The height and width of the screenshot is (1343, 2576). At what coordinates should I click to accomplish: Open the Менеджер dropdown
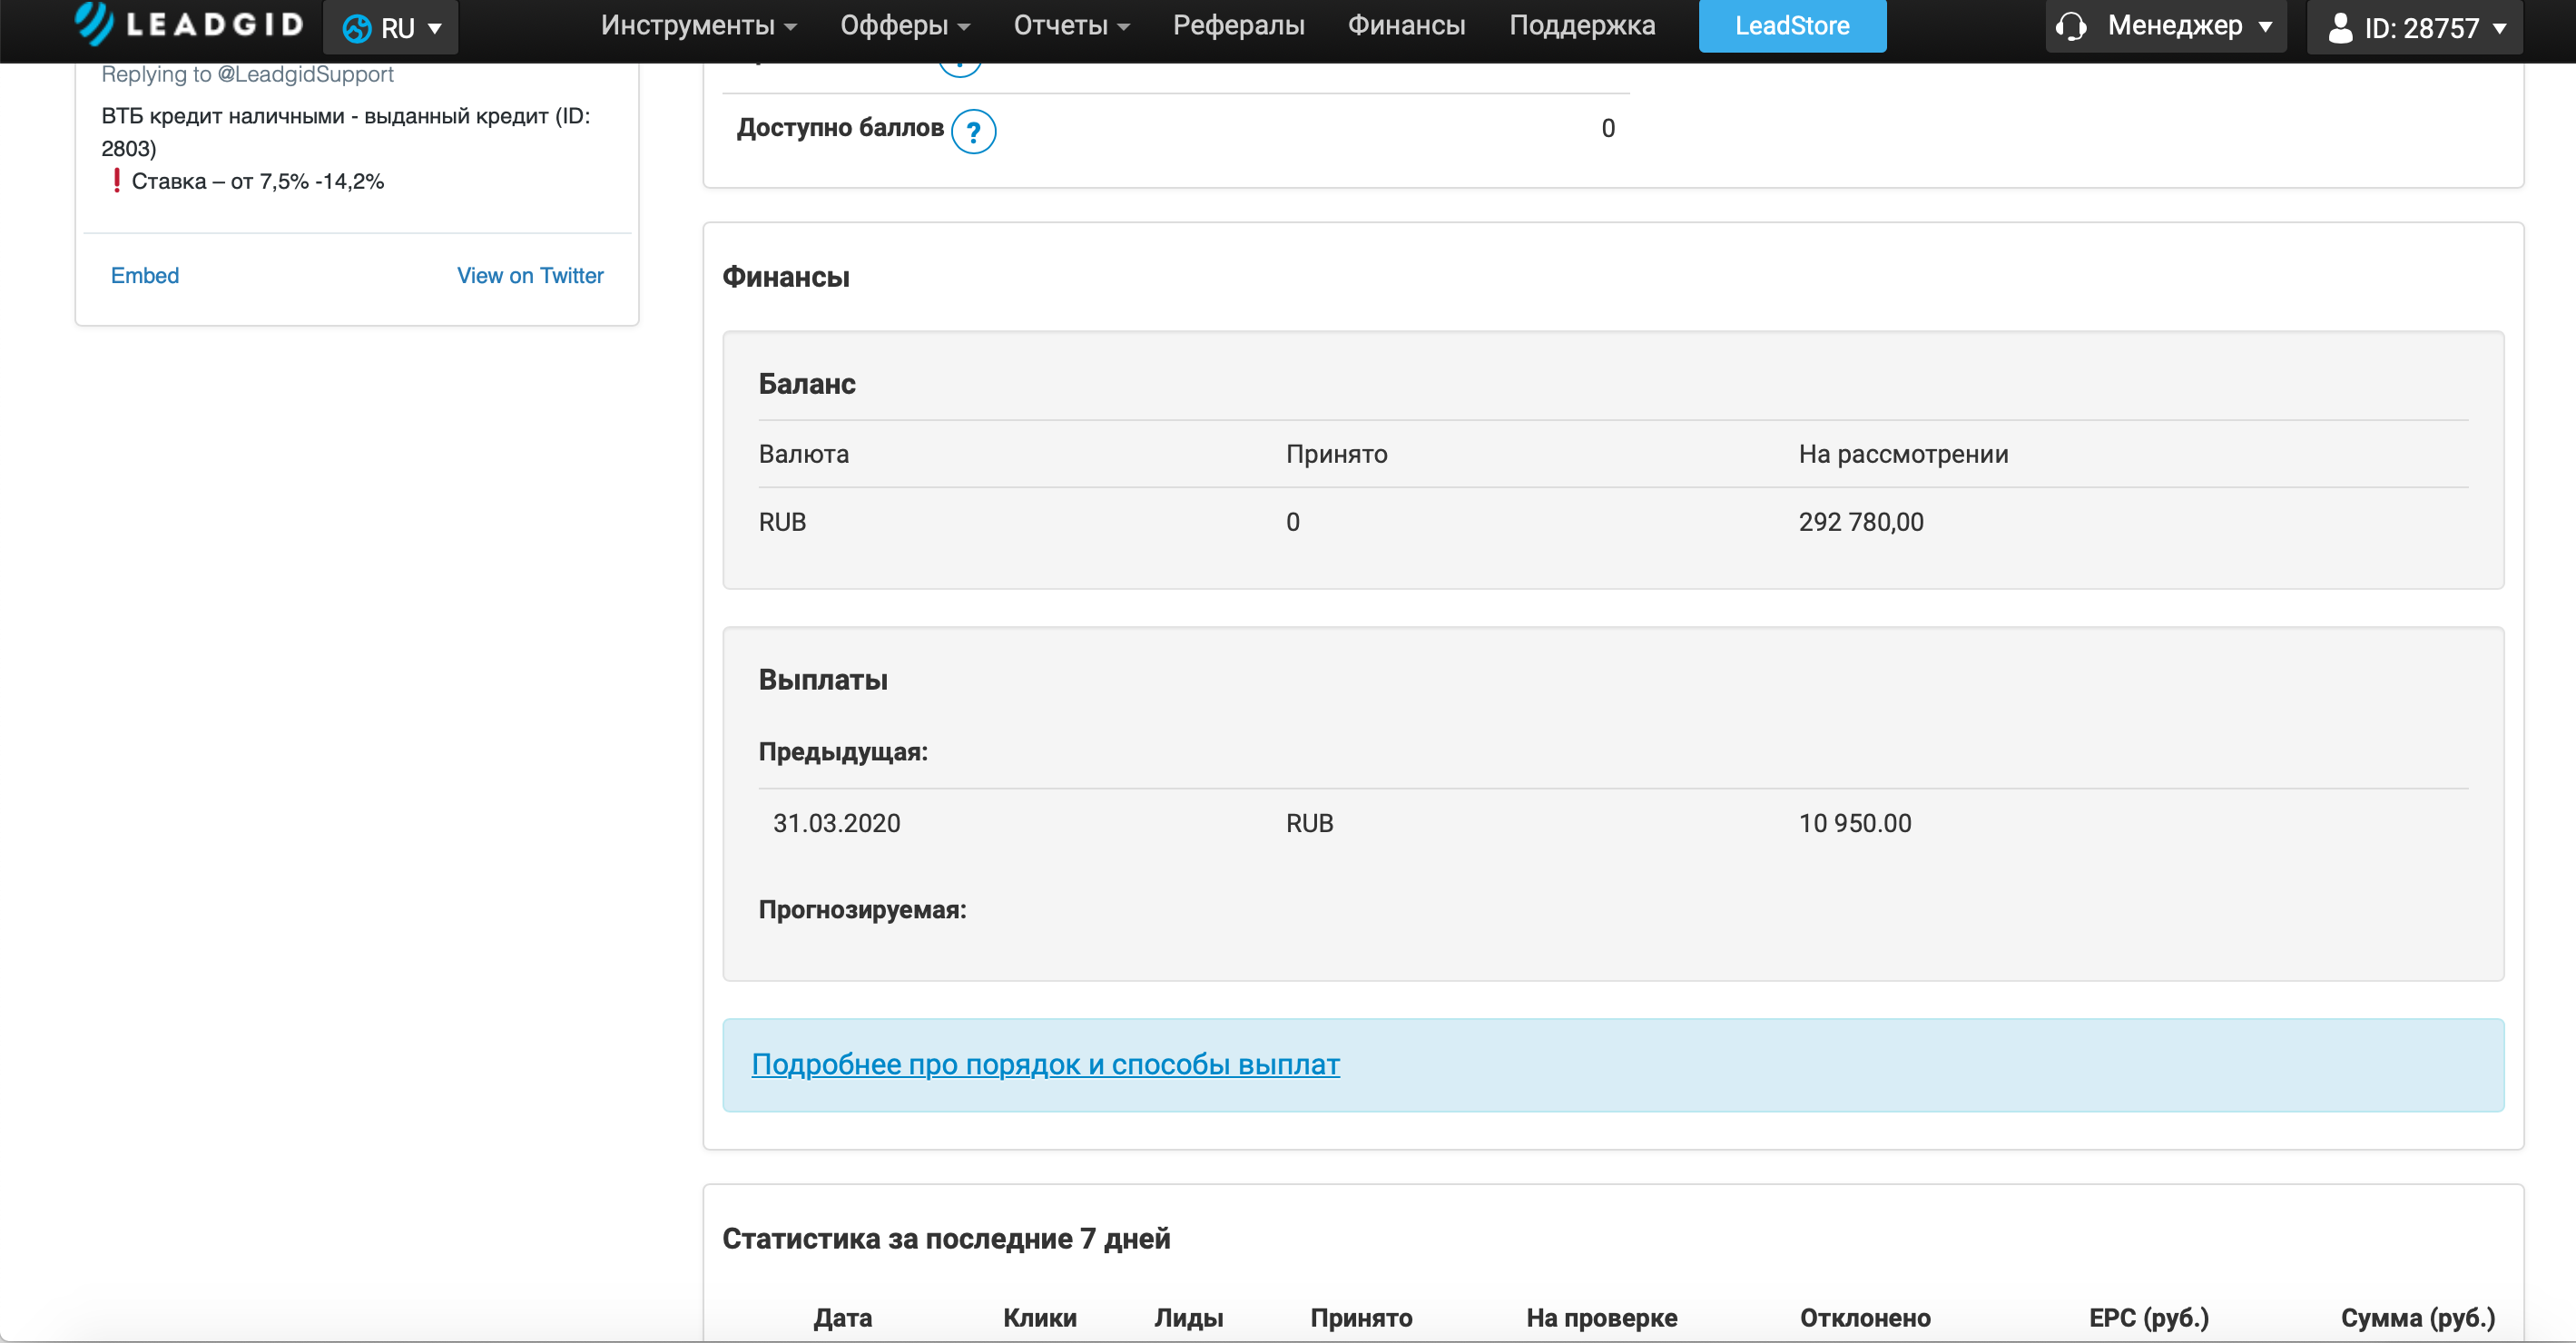coord(2189,25)
